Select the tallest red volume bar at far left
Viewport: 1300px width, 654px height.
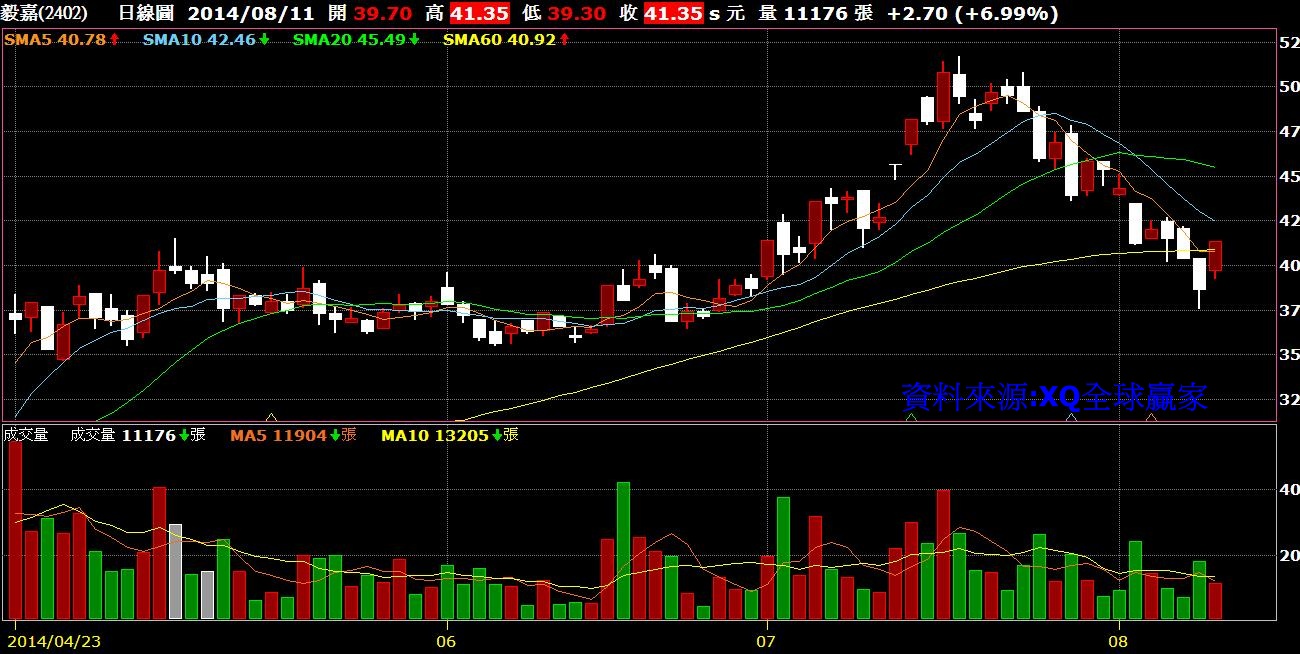(x=15, y=530)
